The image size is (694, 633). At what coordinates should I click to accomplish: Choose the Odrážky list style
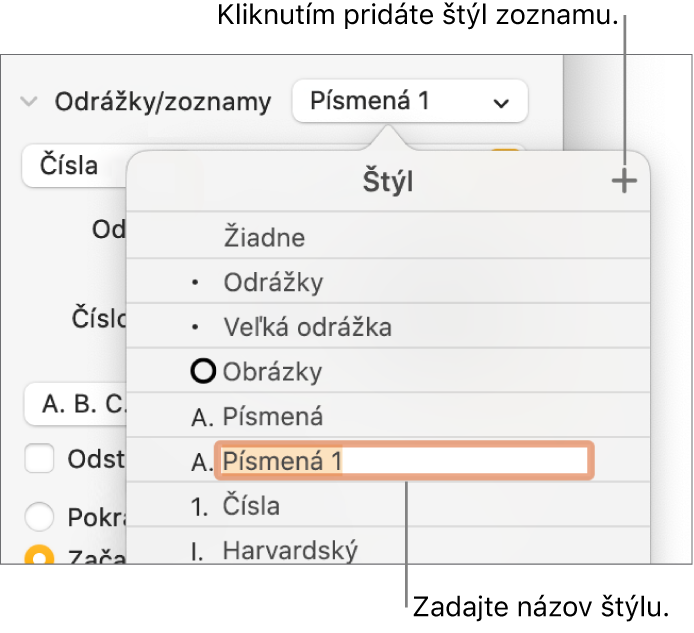pos(388,282)
